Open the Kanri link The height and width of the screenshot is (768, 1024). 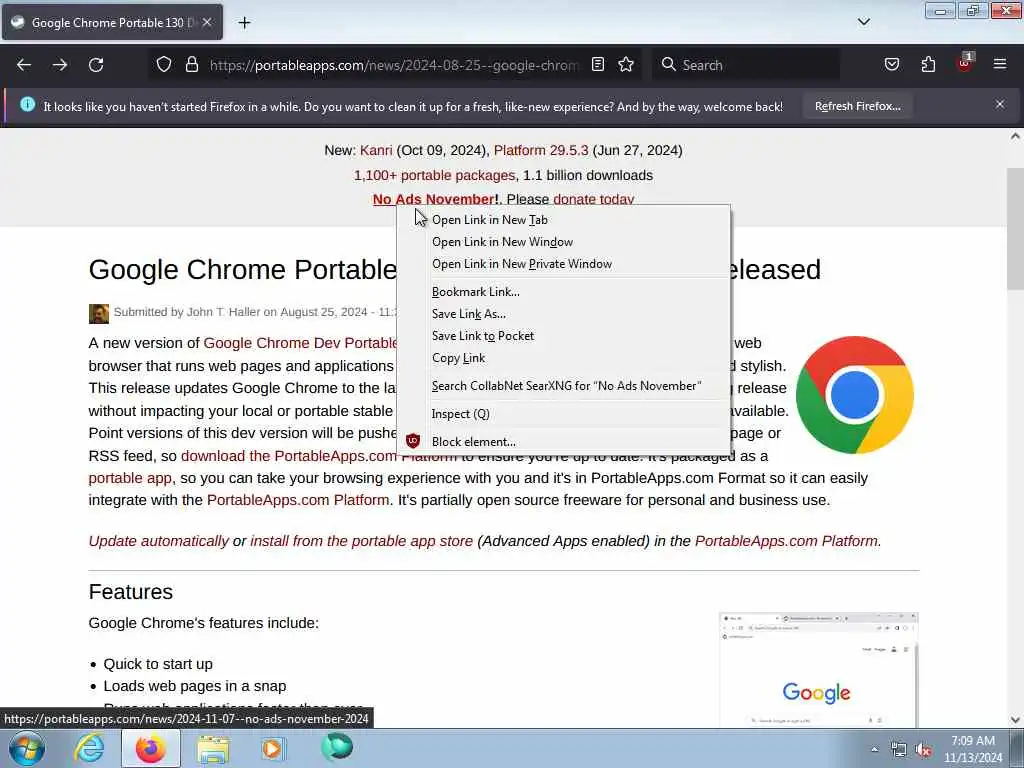click(376, 151)
